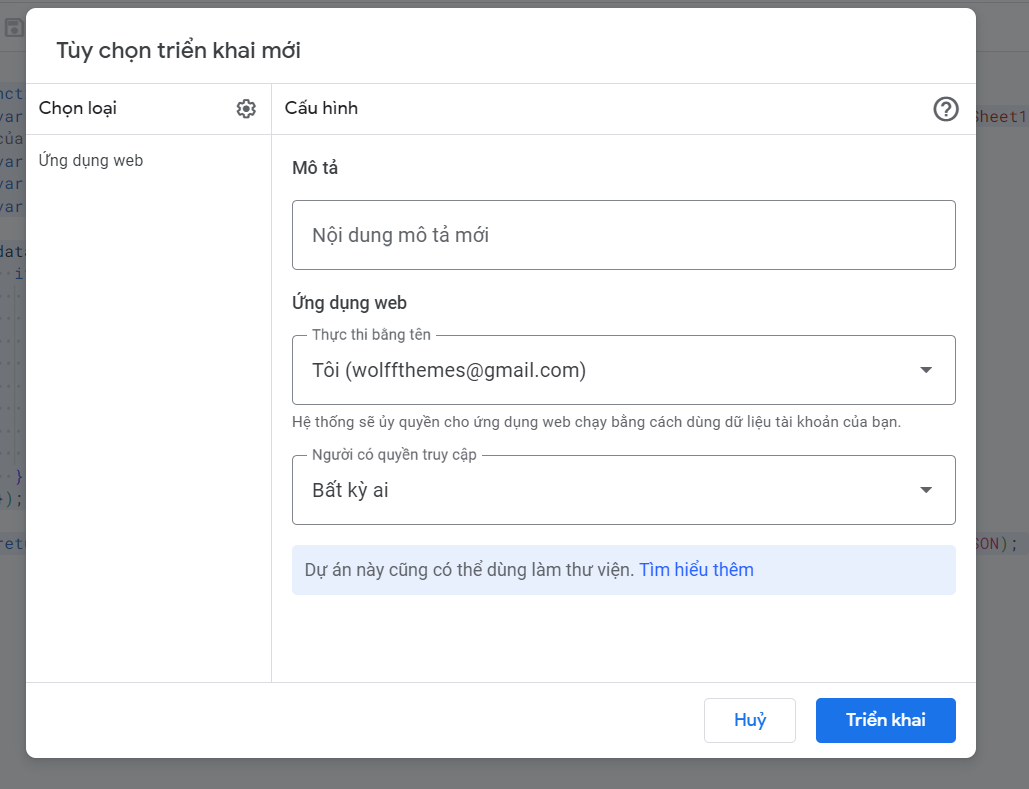This screenshot has height=789, width=1029.
Task: Open the Thực thi bằng tên dropdown
Action: [623, 370]
